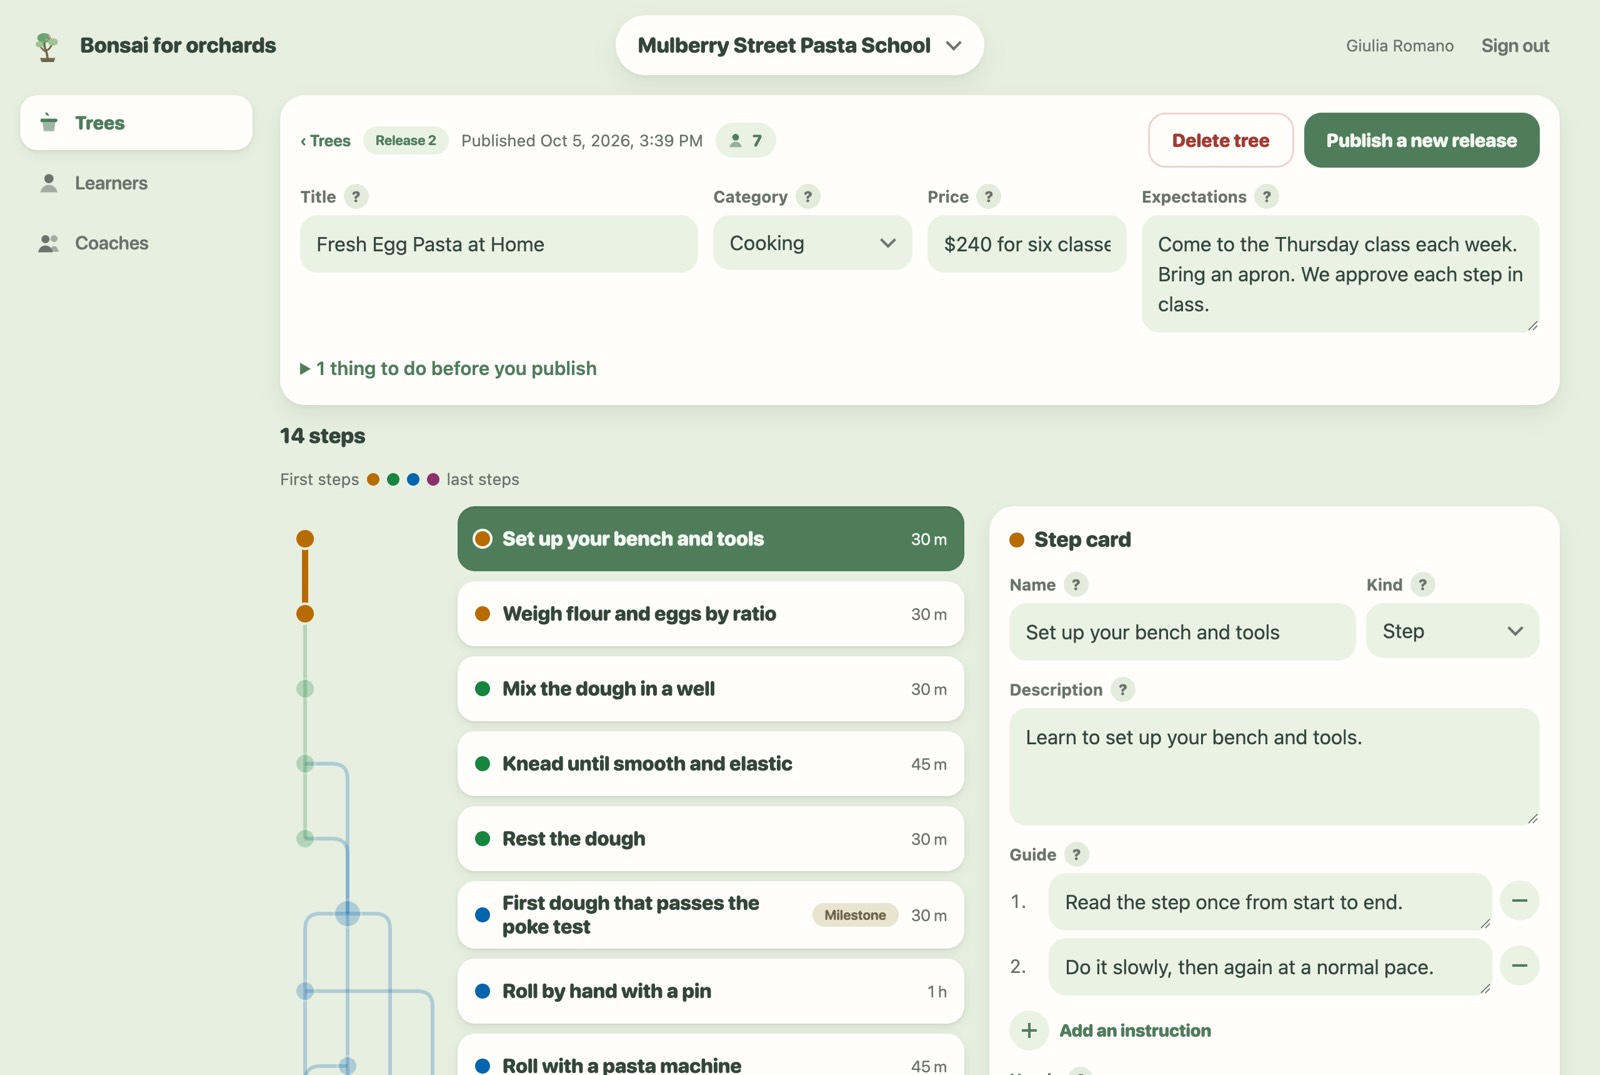Open the Category dropdown set to Cooking
1600x1075 pixels.
[x=812, y=243]
